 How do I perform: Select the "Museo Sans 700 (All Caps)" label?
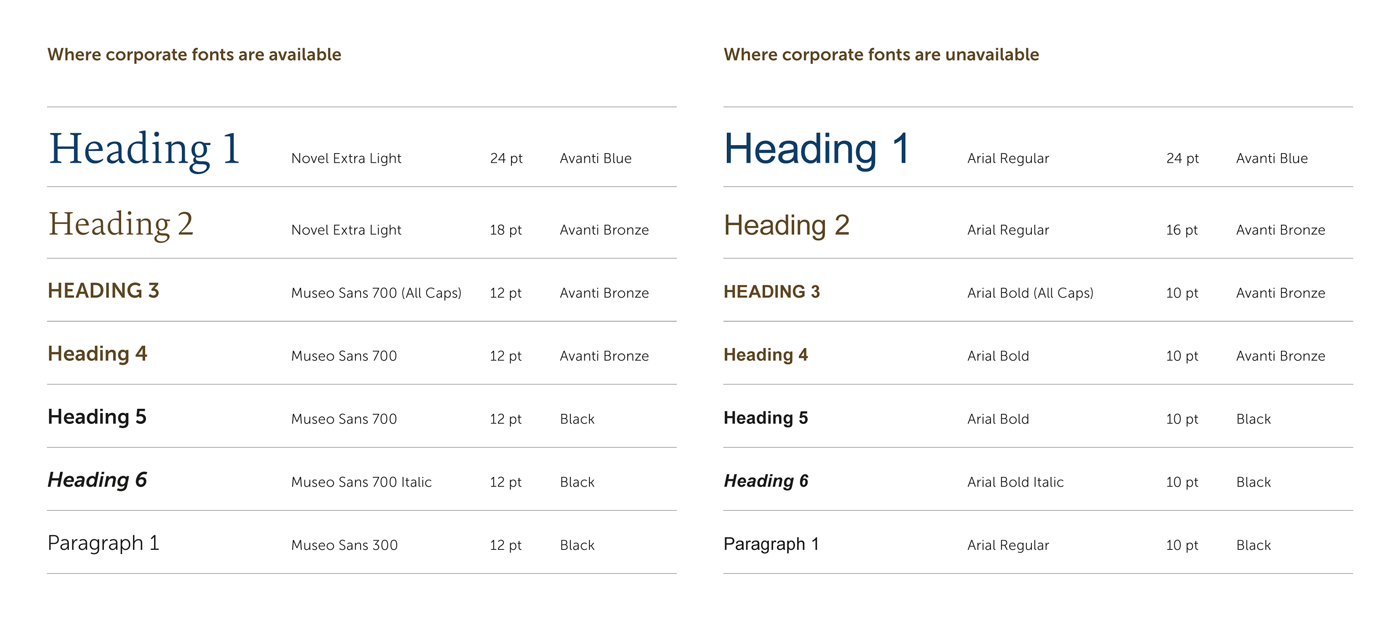376,293
